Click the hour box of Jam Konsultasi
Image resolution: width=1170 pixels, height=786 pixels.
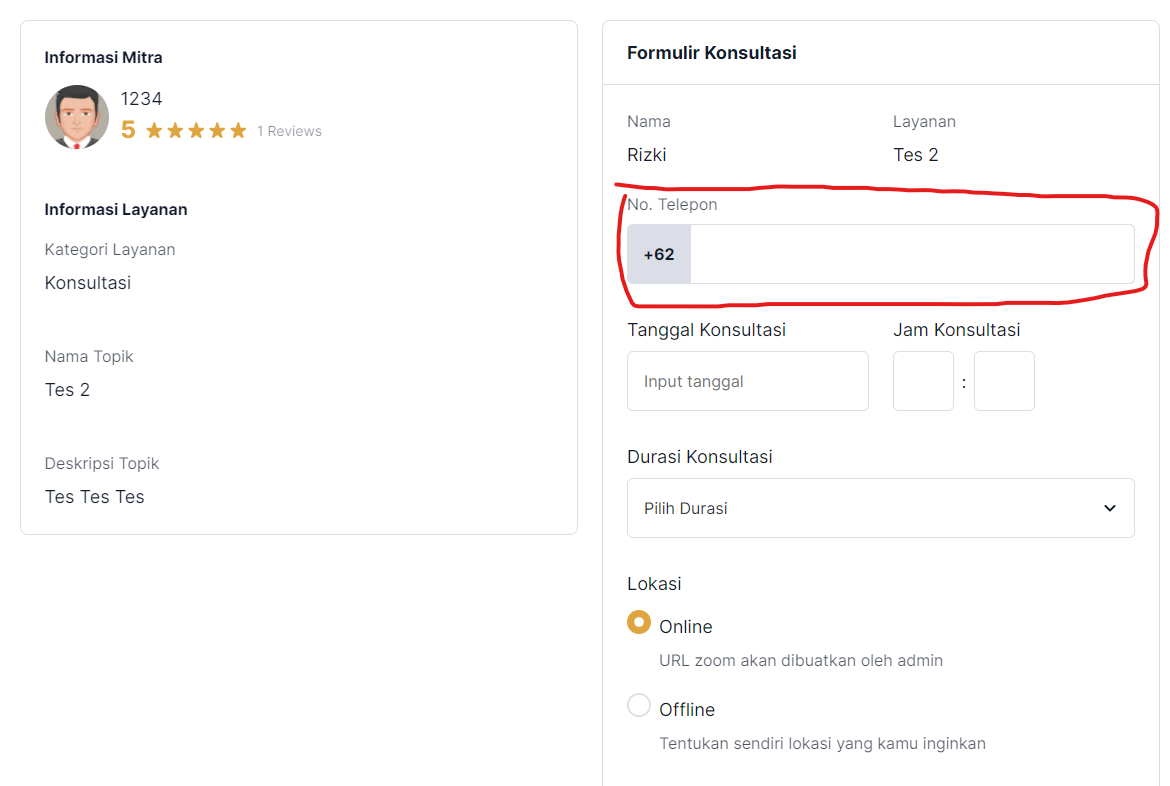click(x=923, y=381)
